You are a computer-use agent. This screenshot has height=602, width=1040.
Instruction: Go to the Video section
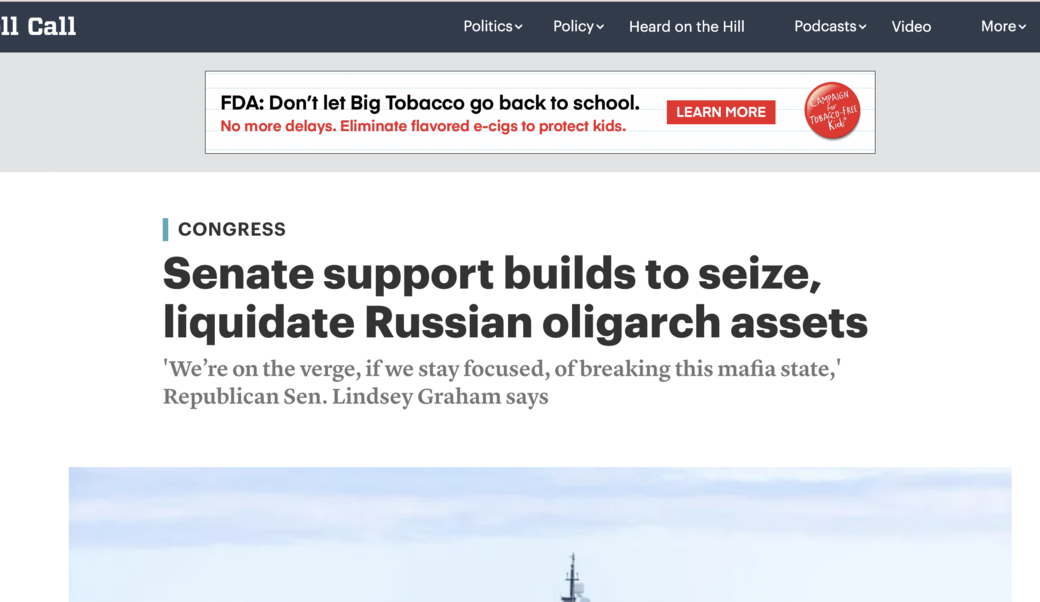point(911,27)
